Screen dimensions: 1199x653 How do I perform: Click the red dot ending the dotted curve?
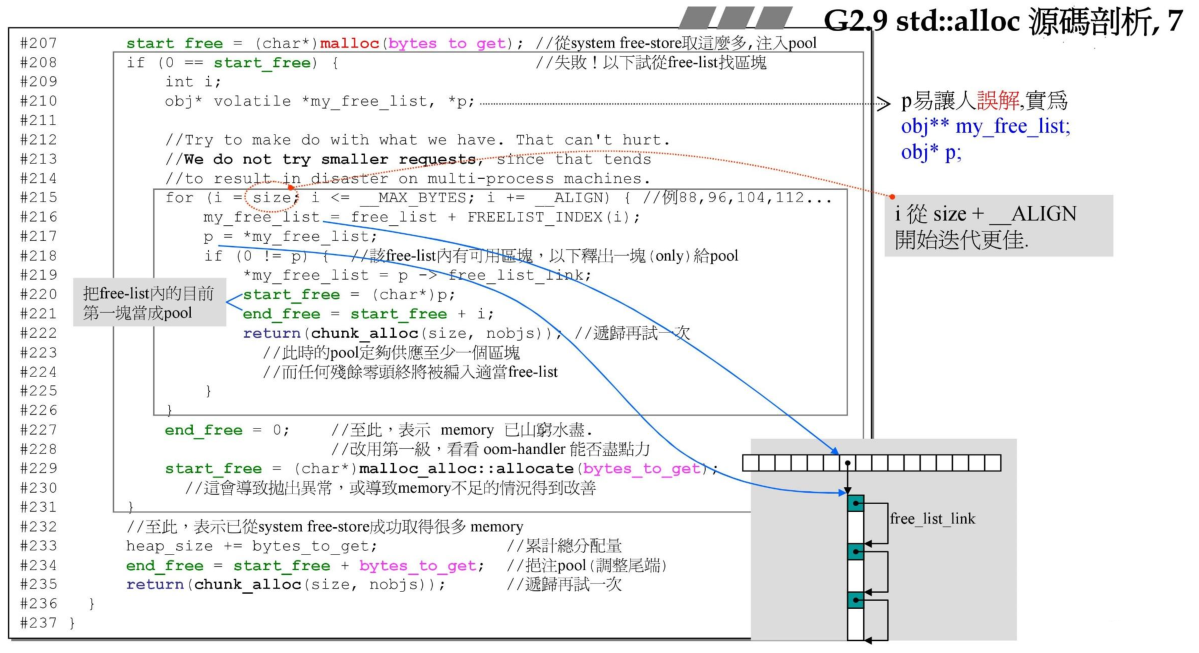coord(892,197)
